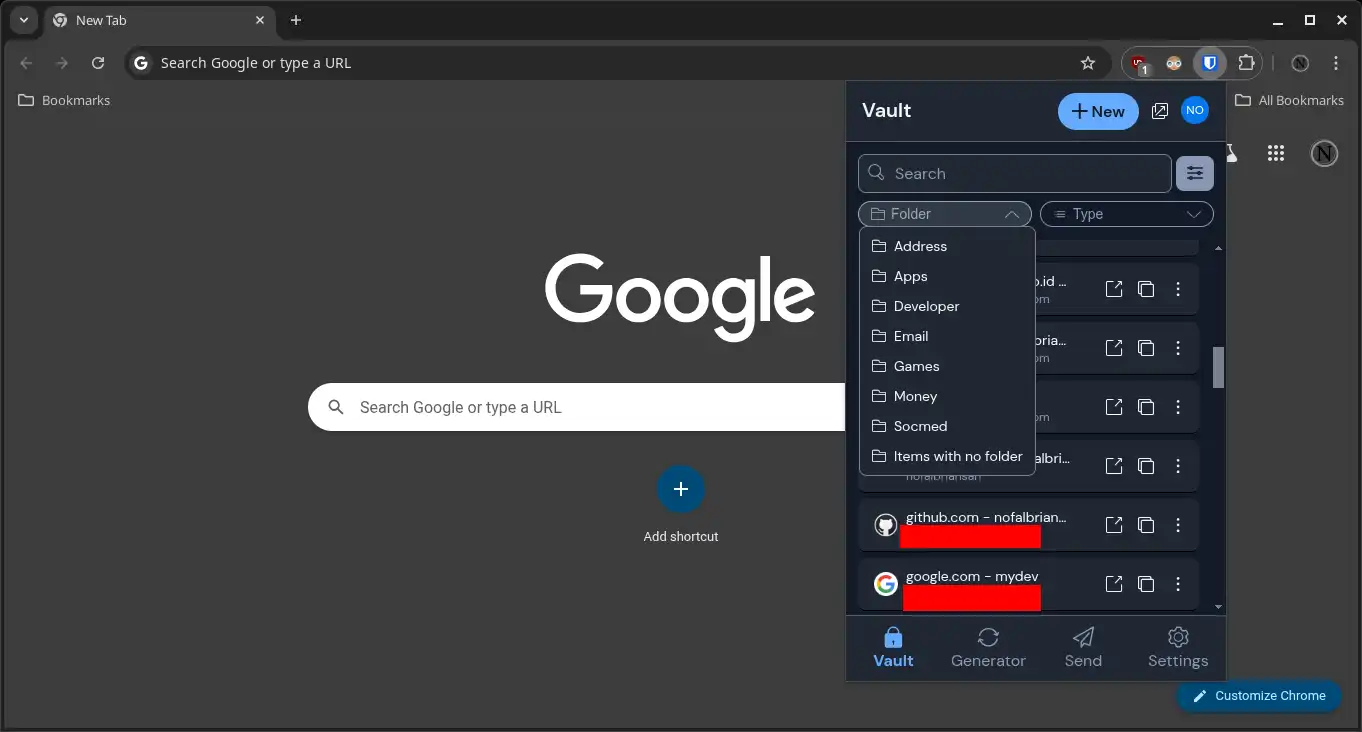Screen dimensions: 1362x732
Task: Click the Bitwarden shield extension icon
Action: [1210, 63]
